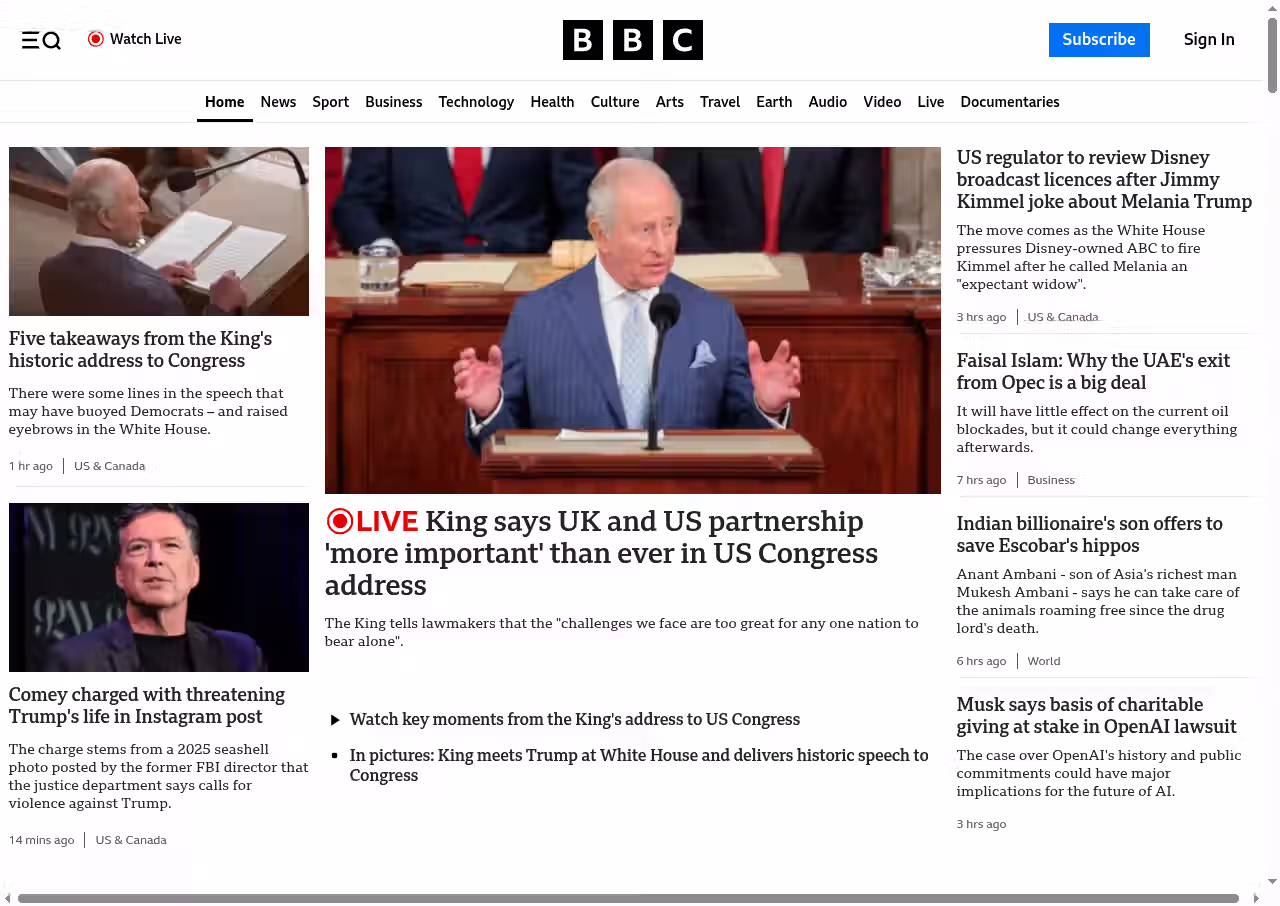Click the red LIVE indicator icon on headline
The width and height of the screenshot is (1280, 906).
coord(340,521)
